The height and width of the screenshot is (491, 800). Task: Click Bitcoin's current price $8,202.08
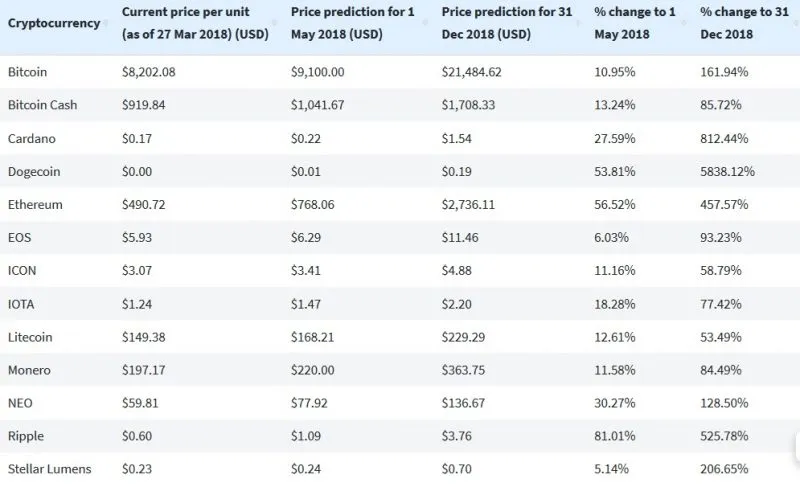[x=150, y=73]
